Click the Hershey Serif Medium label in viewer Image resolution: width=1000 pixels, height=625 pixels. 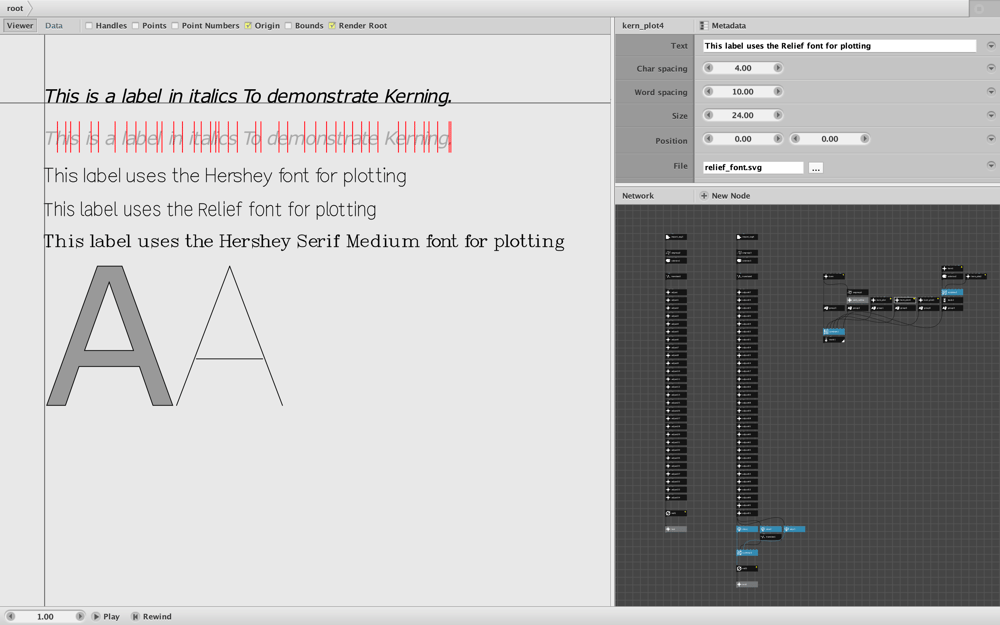(304, 242)
